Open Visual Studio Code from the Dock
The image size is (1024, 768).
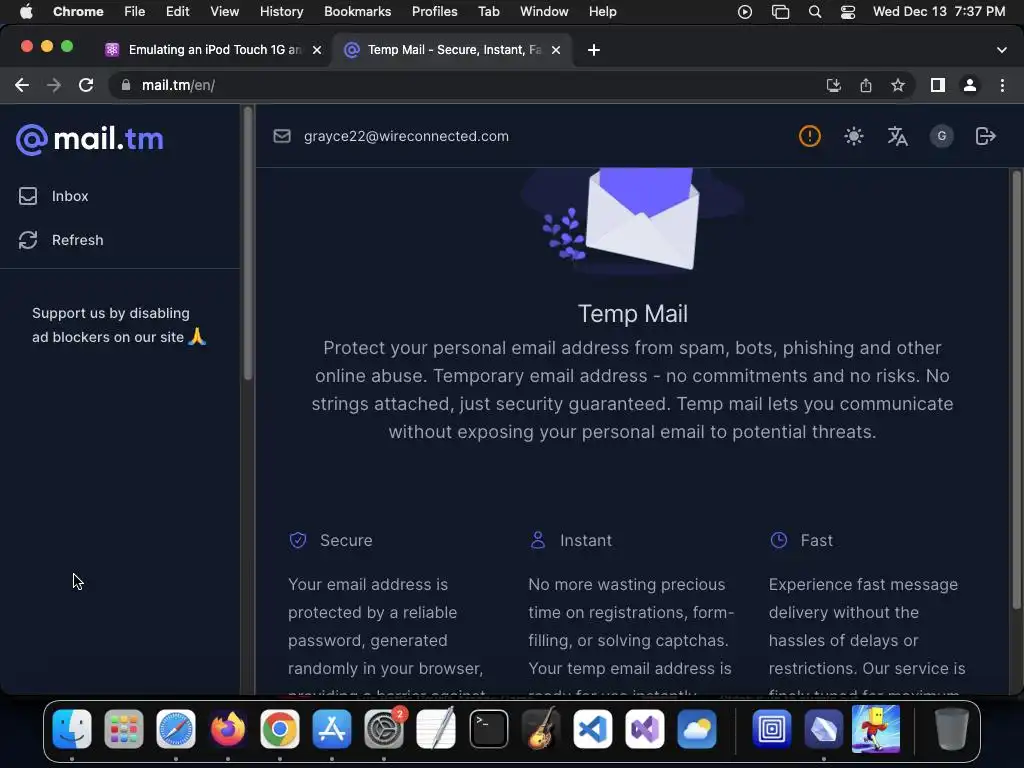click(592, 728)
